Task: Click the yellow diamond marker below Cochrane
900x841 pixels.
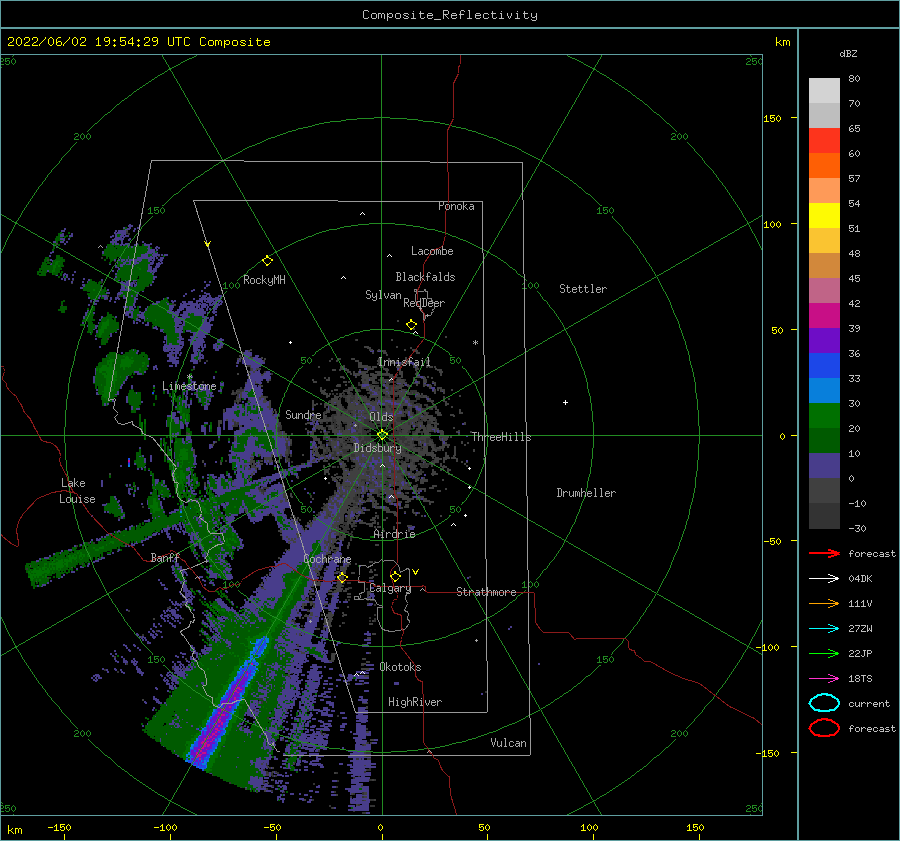Action: click(342, 577)
